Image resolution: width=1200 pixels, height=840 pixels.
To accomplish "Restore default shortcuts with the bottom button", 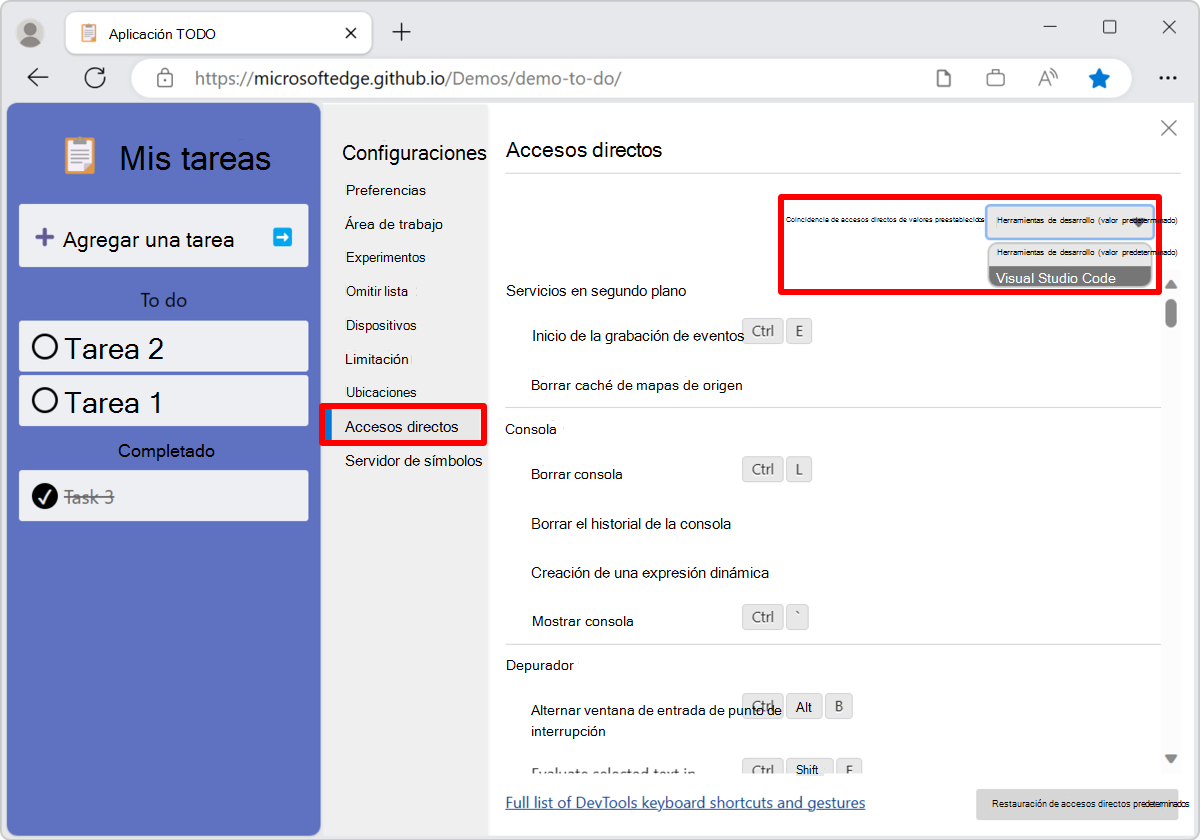I will (x=1077, y=804).
